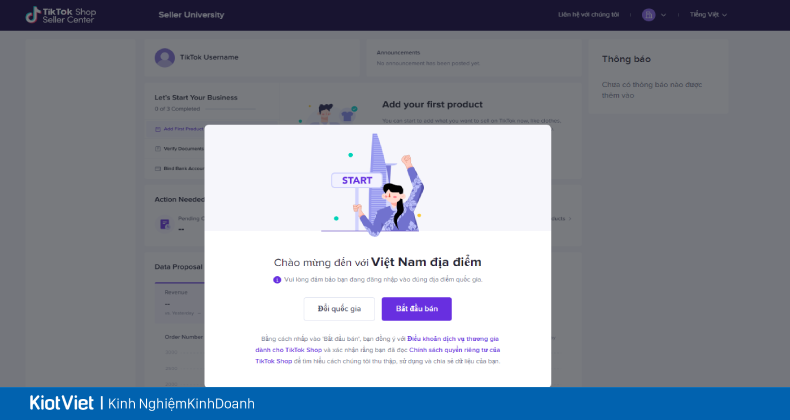Open Liên hệ với chúng tôi link
The height and width of the screenshot is (420, 790).
pyautogui.click(x=588, y=15)
